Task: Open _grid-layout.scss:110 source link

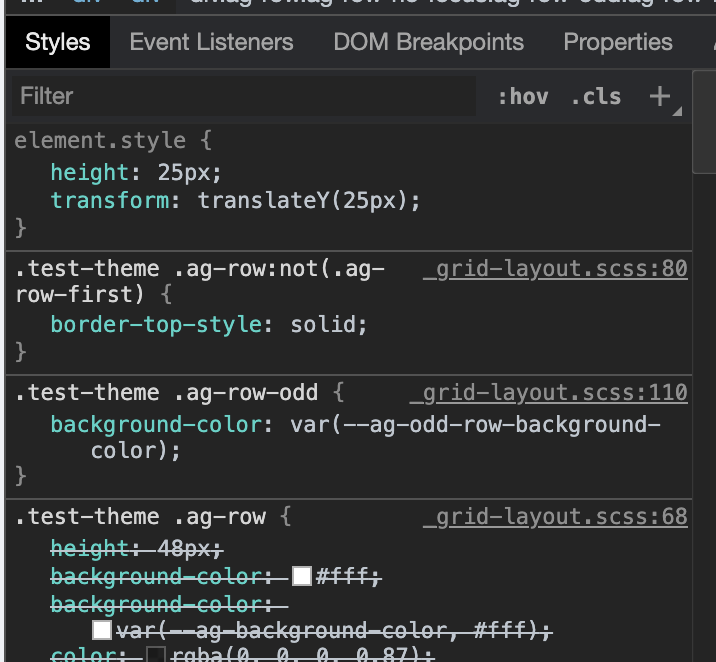Action: 549,393
